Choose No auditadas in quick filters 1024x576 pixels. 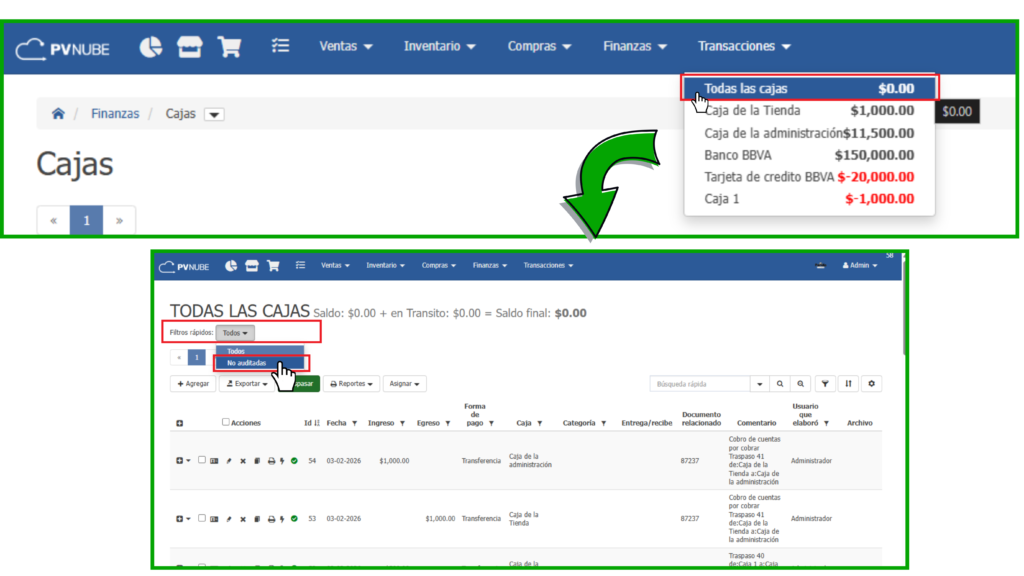click(247, 363)
